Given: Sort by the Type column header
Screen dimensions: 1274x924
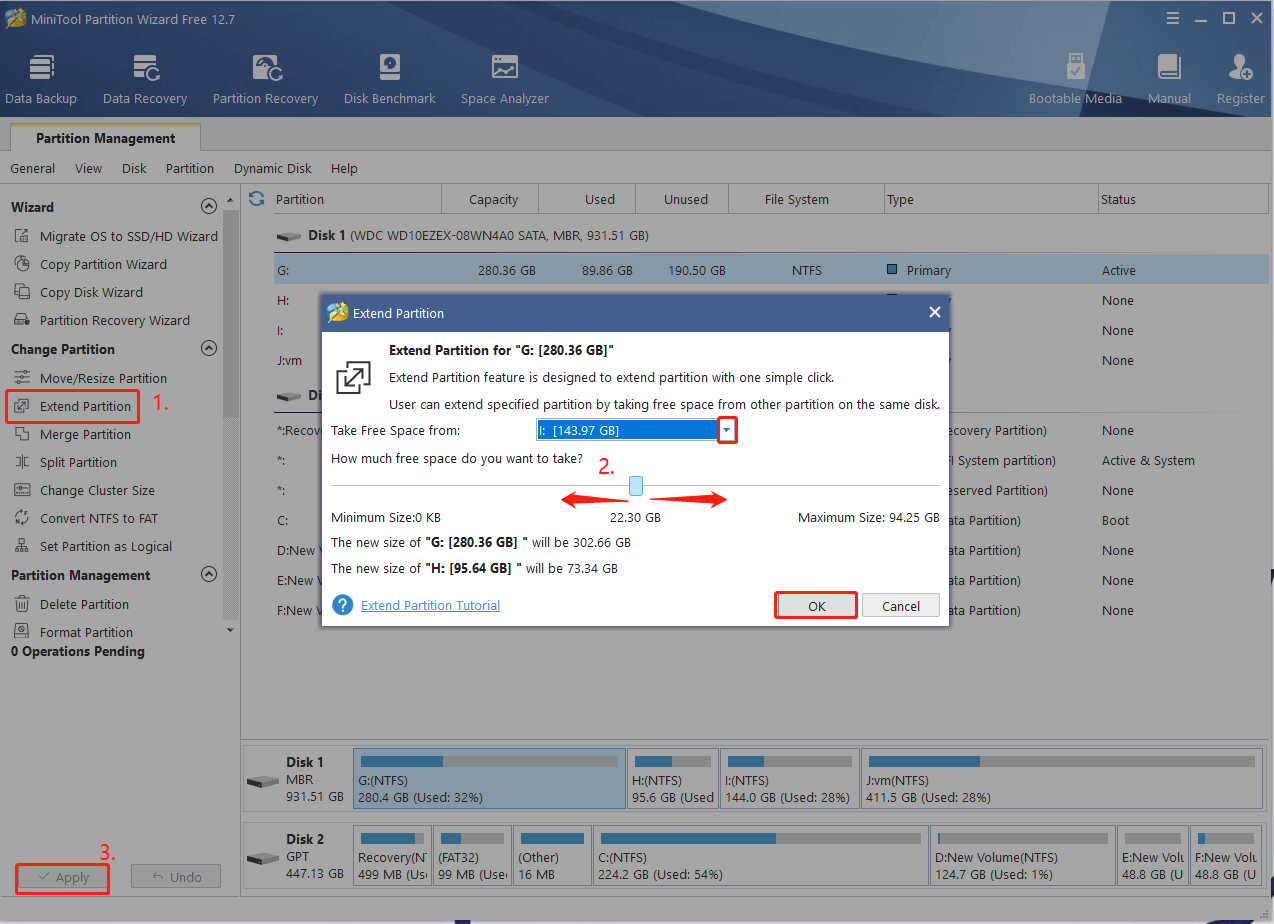Looking at the screenshot, I should (x=990, y=199).
